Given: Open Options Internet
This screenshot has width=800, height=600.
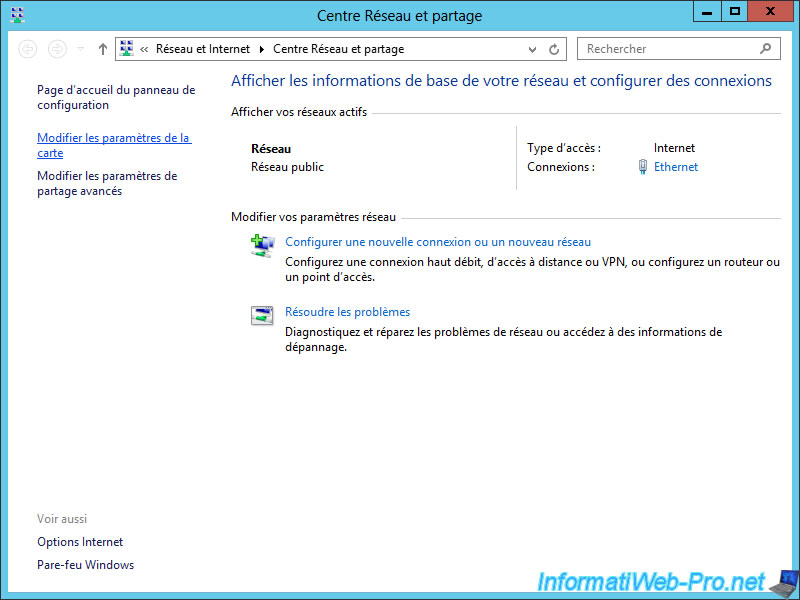Looking at the screenshot, I should pos(80,542).
